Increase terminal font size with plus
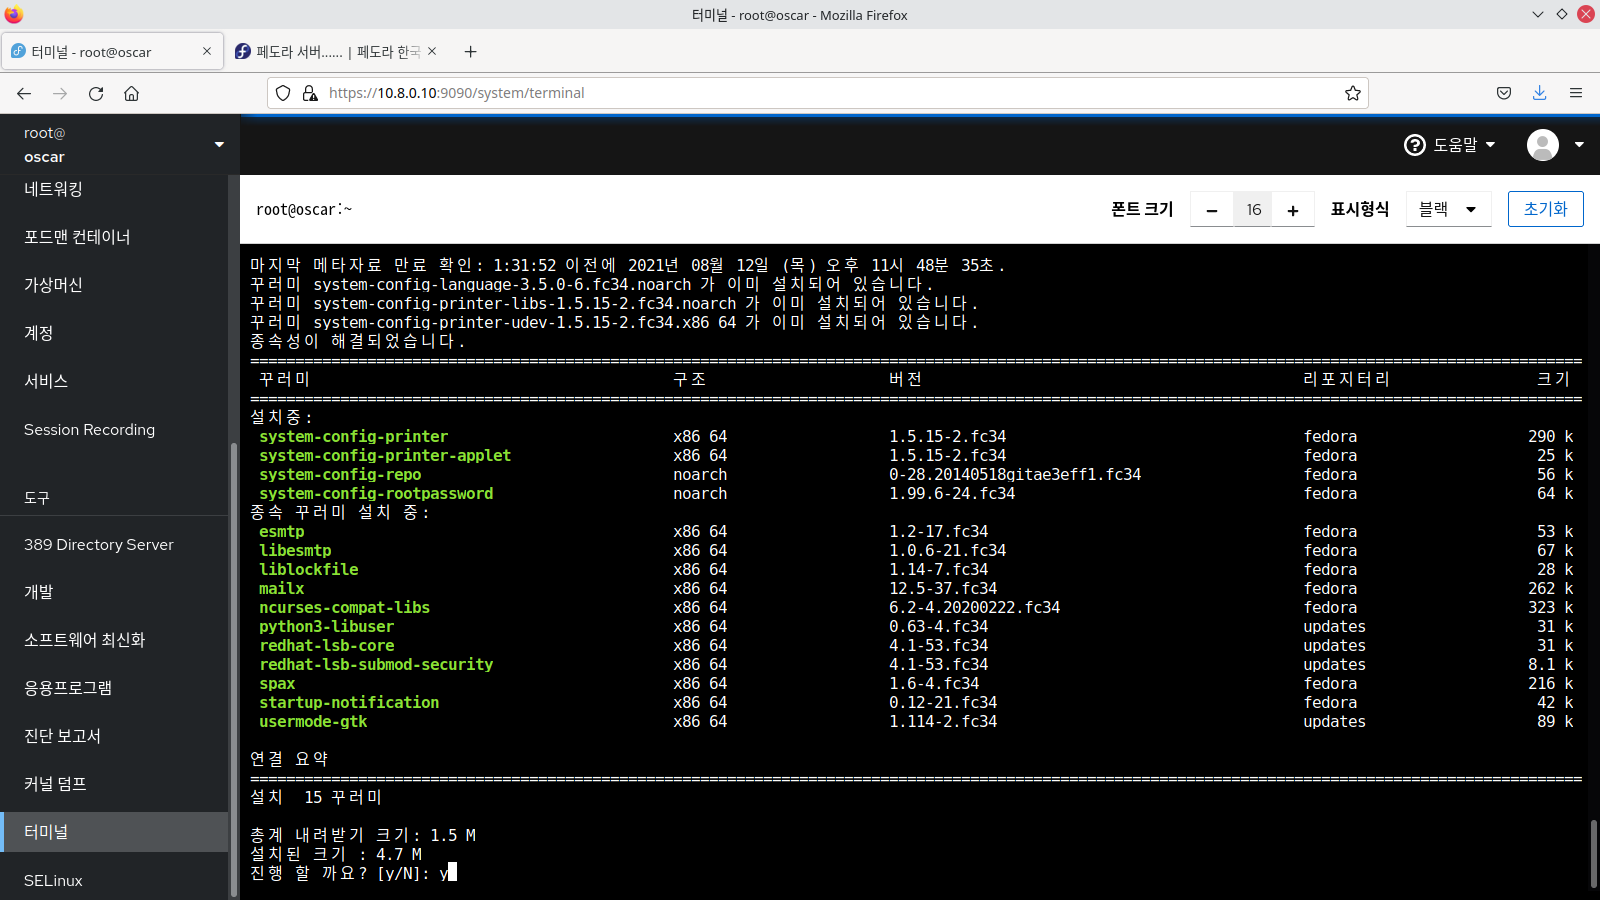The height and width of the screenshot is (900, 1600). pyautogui.click(x=1293, y=210)
